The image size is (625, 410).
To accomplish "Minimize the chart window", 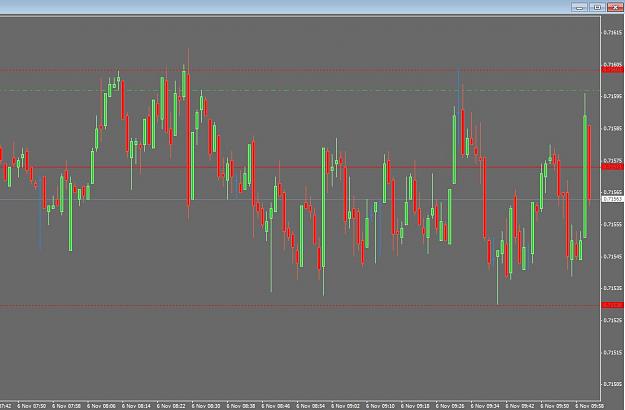I will [x=579, y=7].
